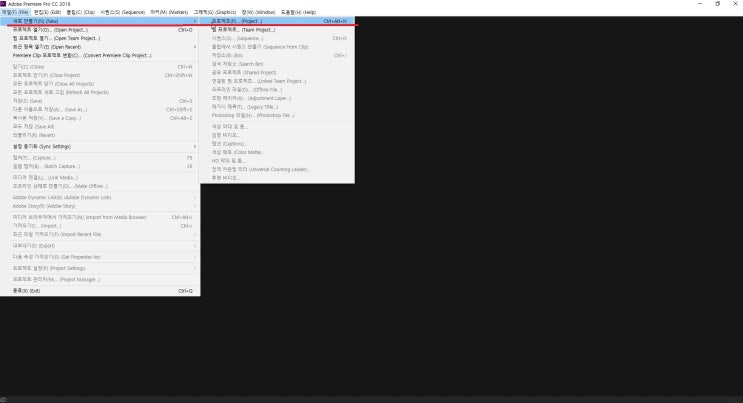This screenshot has height=403, width=743.
Task: Open the Help menu
Action: tap(298, 12)
